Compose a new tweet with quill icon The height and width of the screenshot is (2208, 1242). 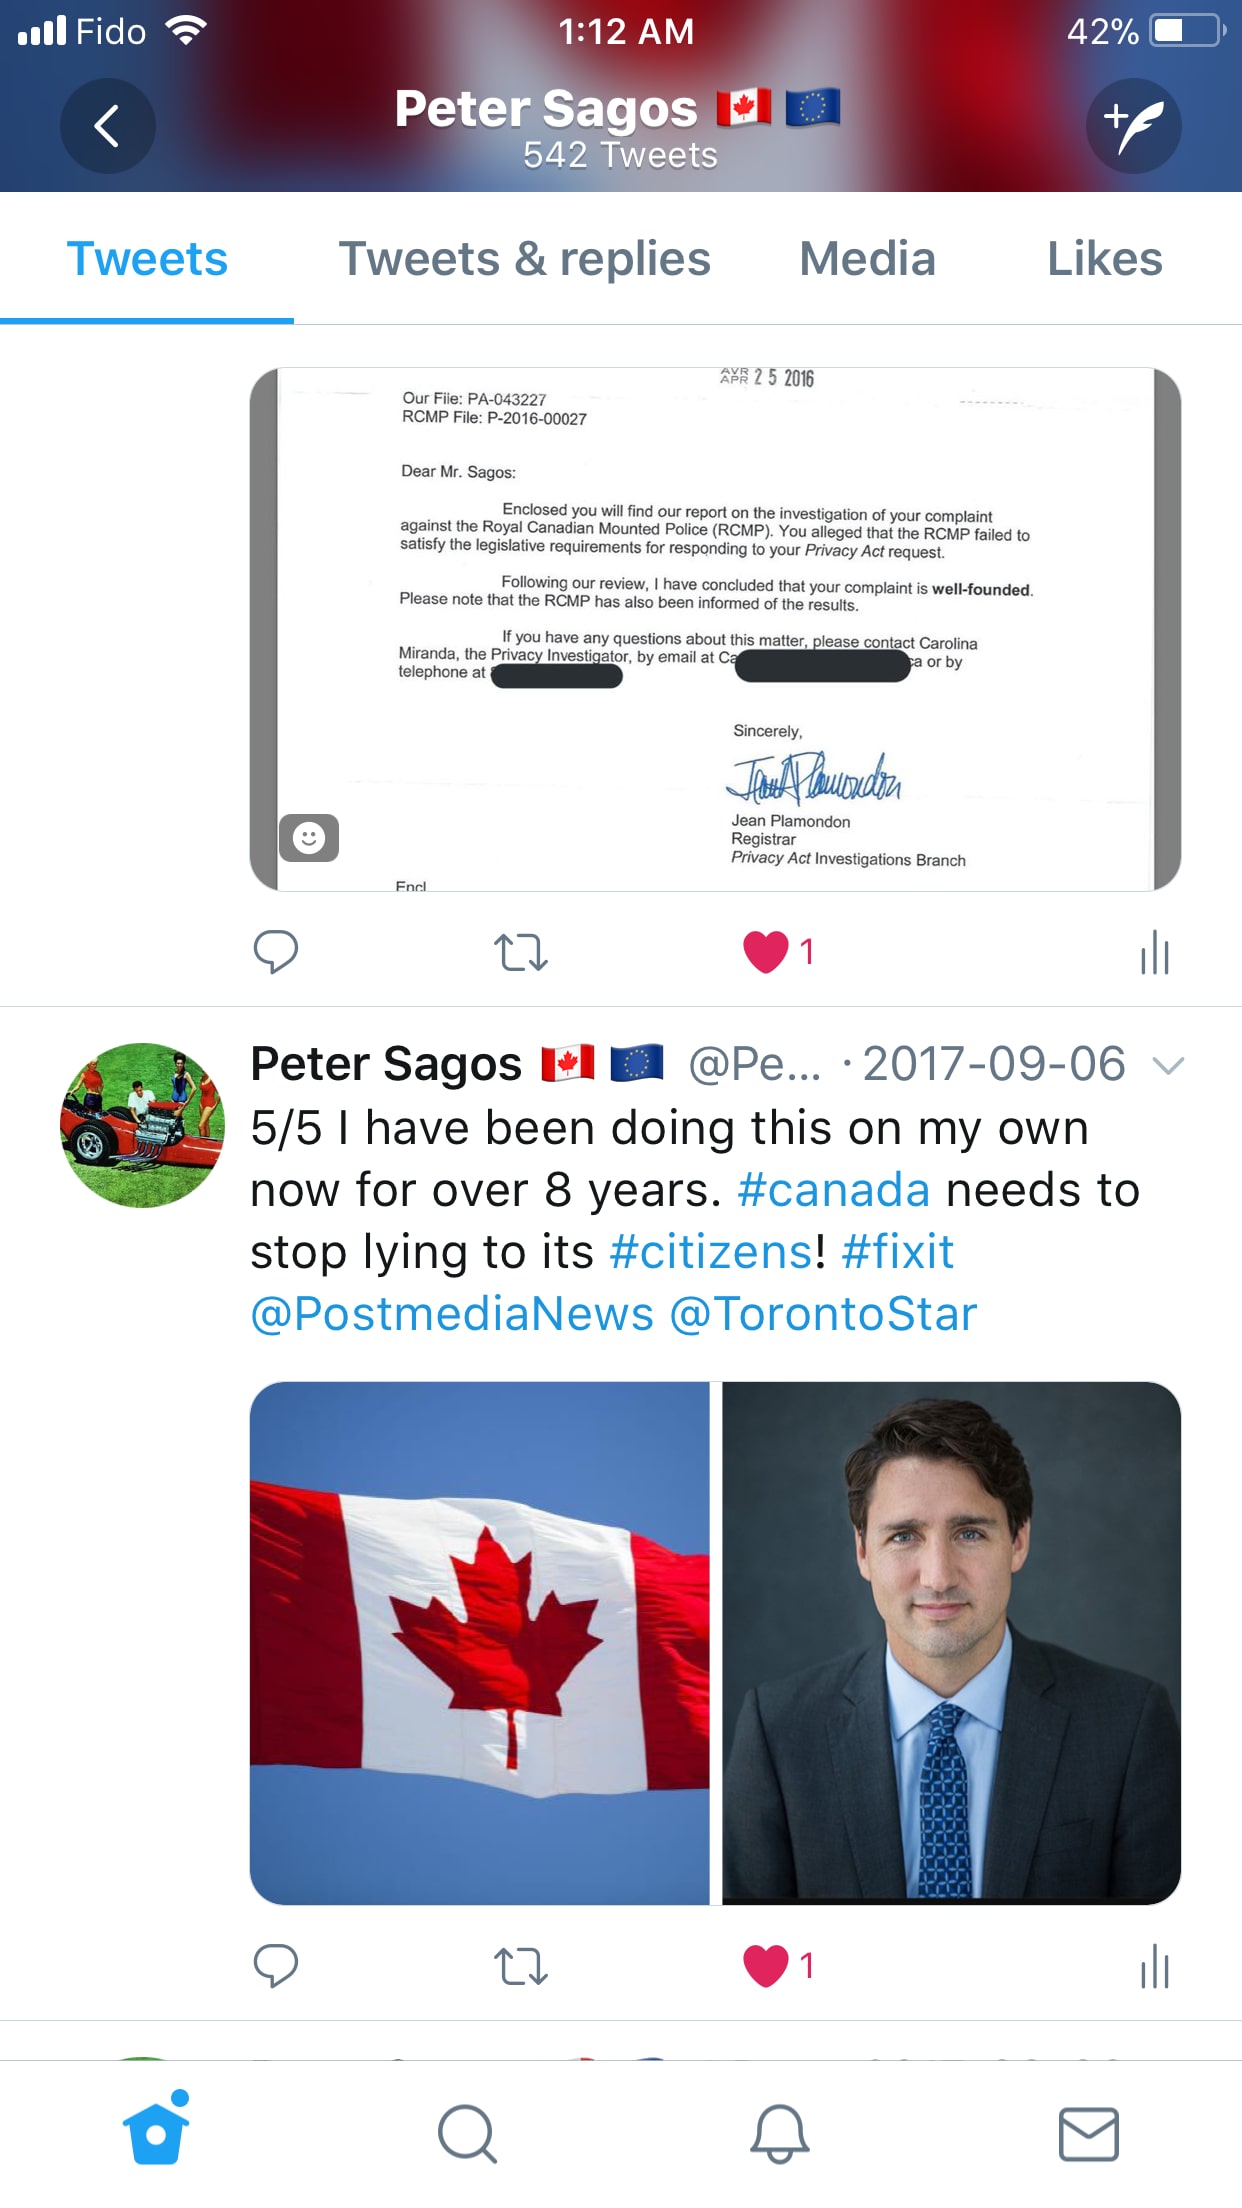pos(1134,126)
